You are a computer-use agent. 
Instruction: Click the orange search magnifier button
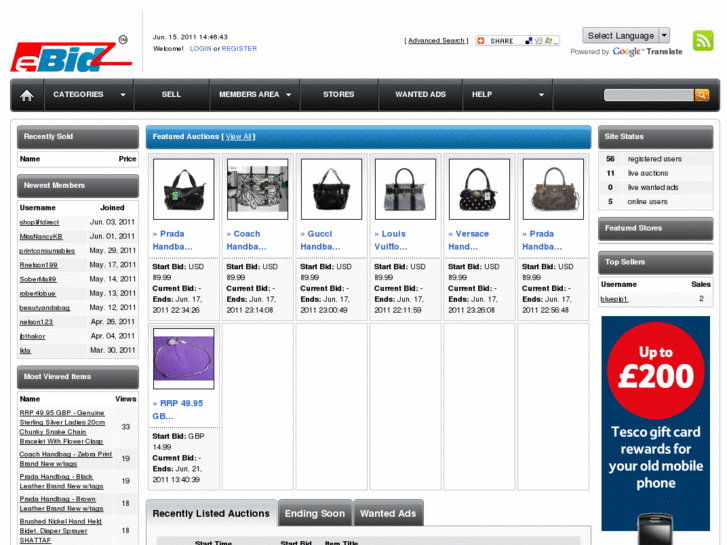pyautogui.click(x=701, y=95)
